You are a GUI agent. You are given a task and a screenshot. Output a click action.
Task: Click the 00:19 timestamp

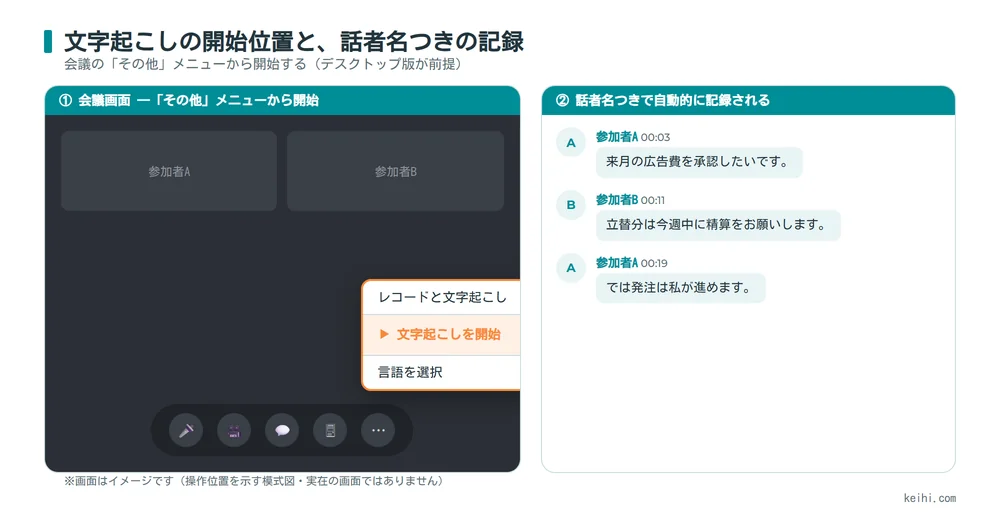(x=654, y=263)
